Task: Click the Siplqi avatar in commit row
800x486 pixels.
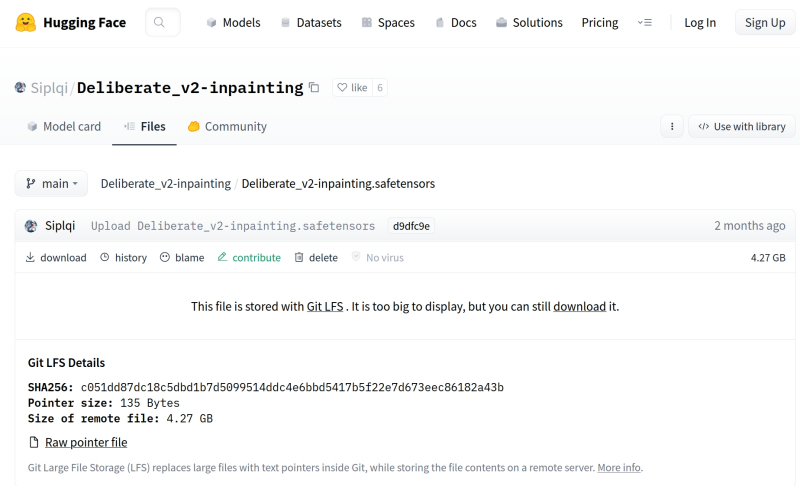Action: [31, 226]
